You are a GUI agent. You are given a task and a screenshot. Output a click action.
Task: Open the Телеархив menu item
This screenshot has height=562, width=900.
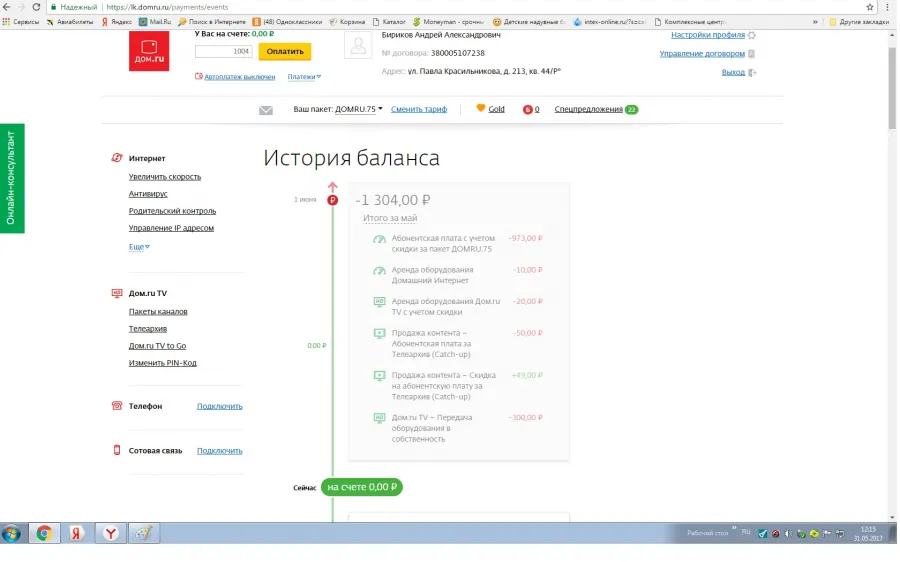tap(148, 329)
